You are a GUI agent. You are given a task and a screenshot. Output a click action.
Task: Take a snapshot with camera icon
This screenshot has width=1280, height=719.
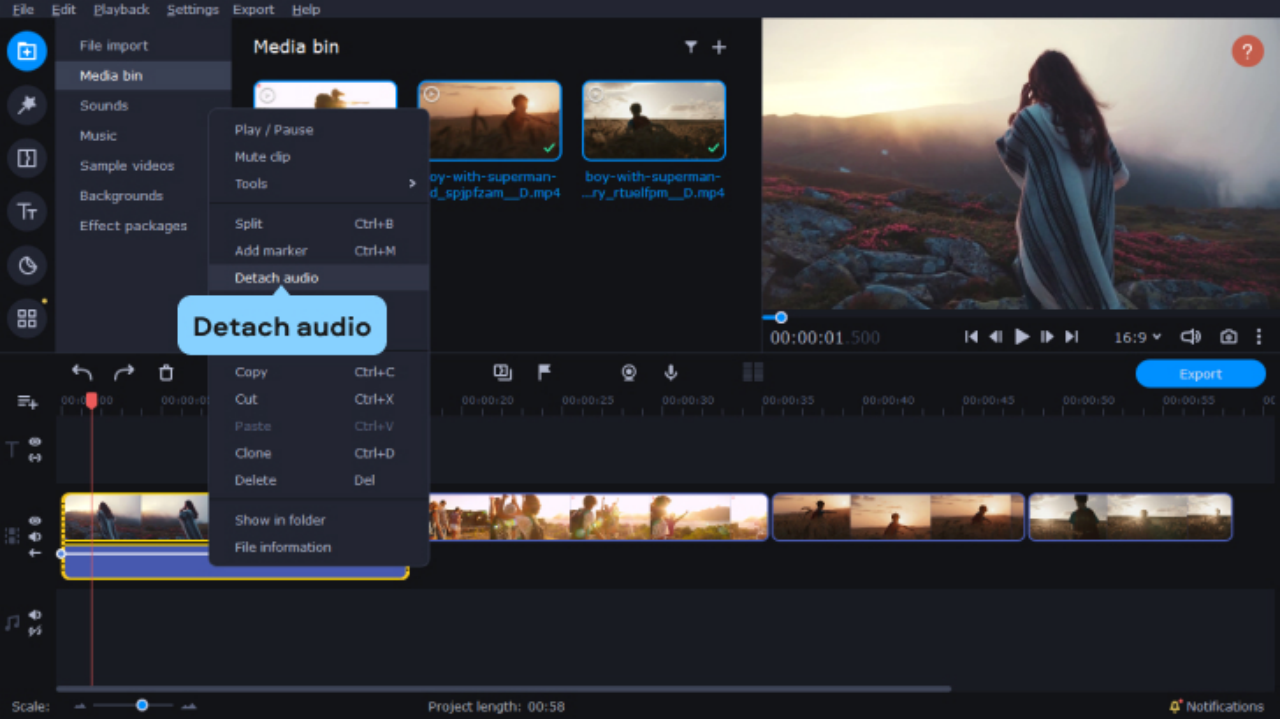(1228, 337)
